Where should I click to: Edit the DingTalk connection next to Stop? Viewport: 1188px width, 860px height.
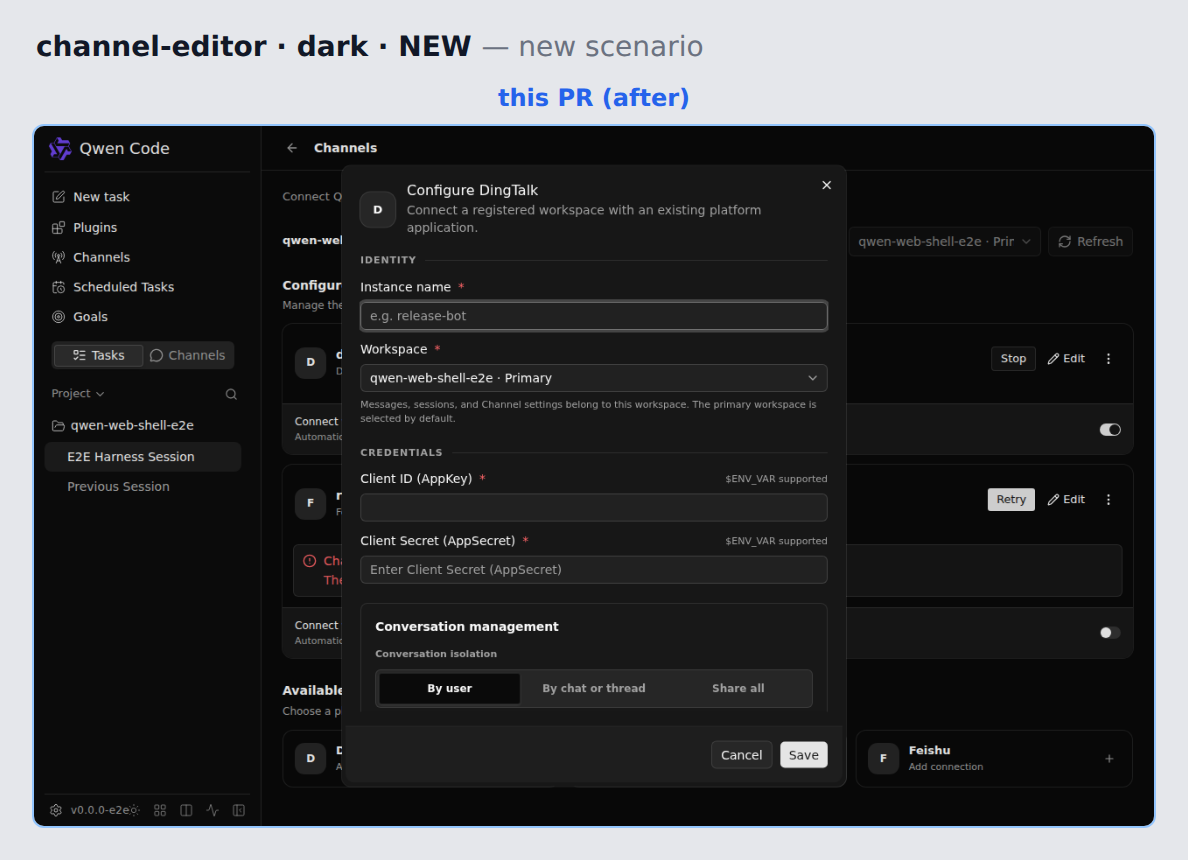pyautogui.click(x=1066, y=358)
